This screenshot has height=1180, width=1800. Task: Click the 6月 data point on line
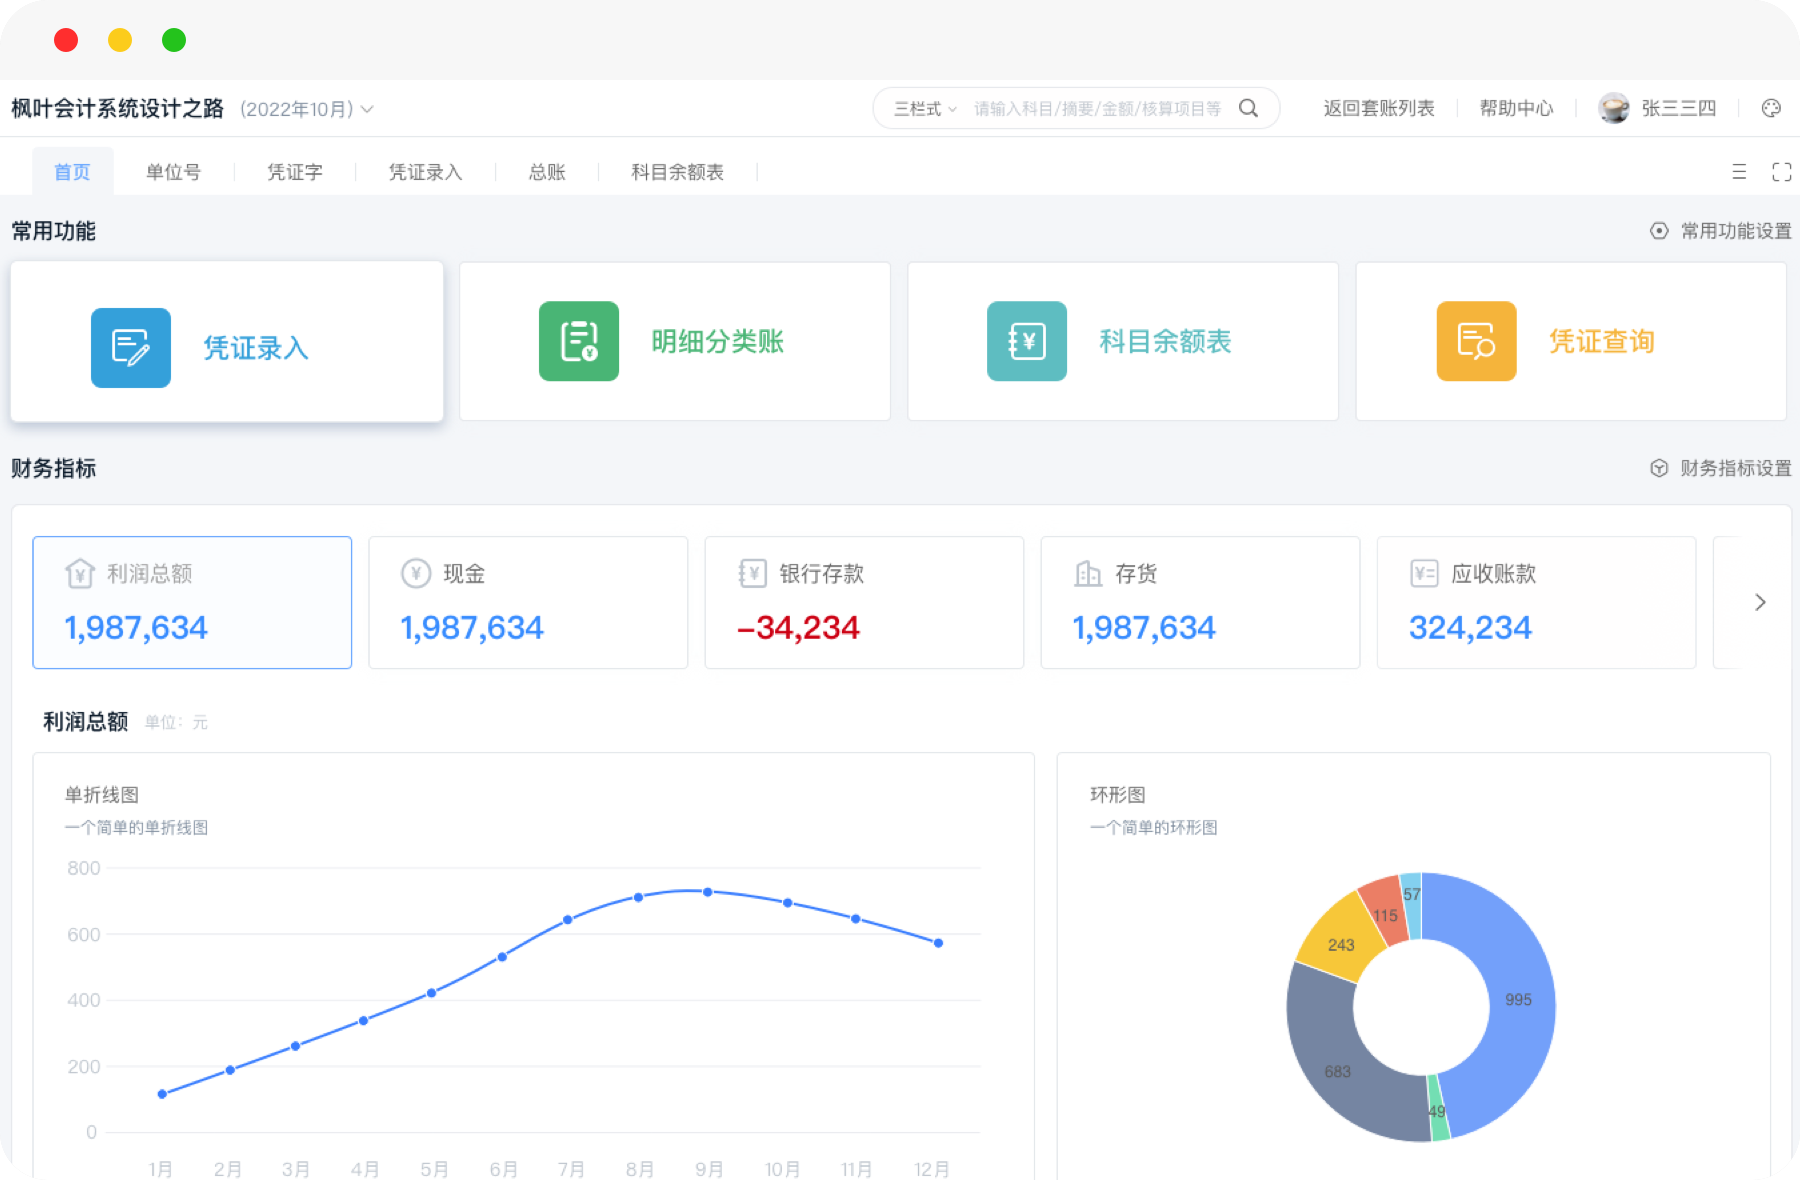[x=502, y=957]
